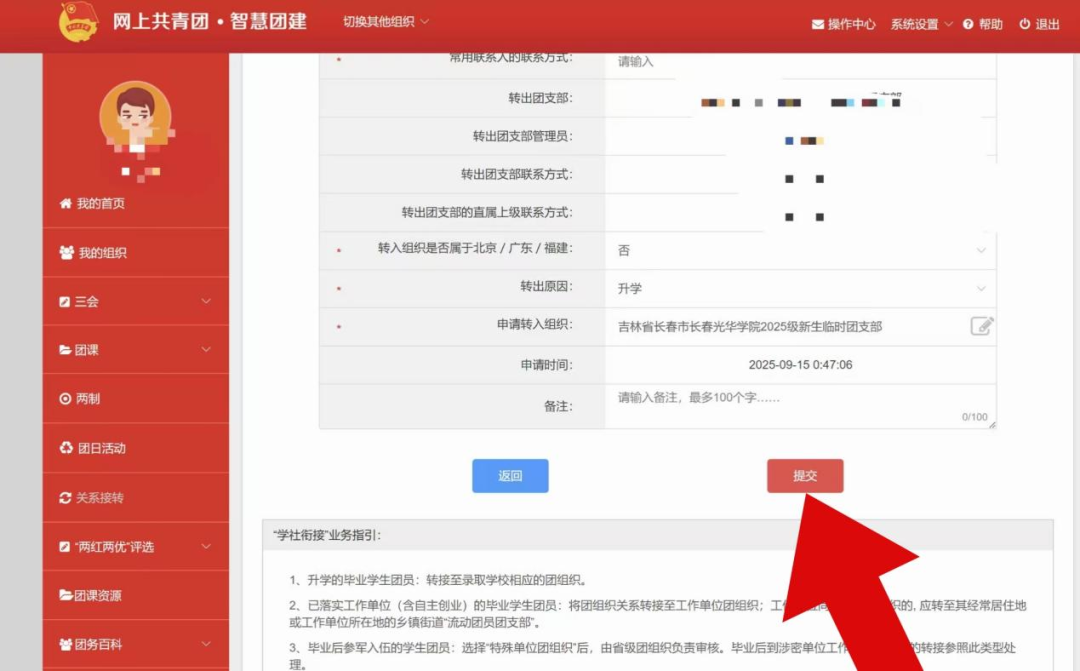Click 帮助 link in header
Viewport: 1080px width, 671px height.
coord(990,24)
